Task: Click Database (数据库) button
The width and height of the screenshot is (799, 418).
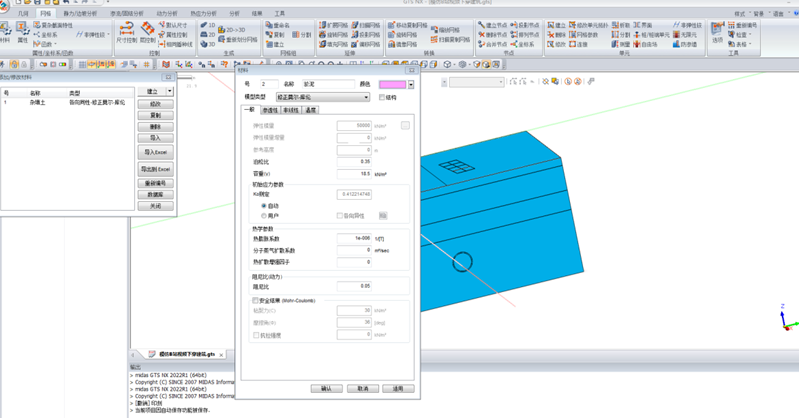Action: 155,195
